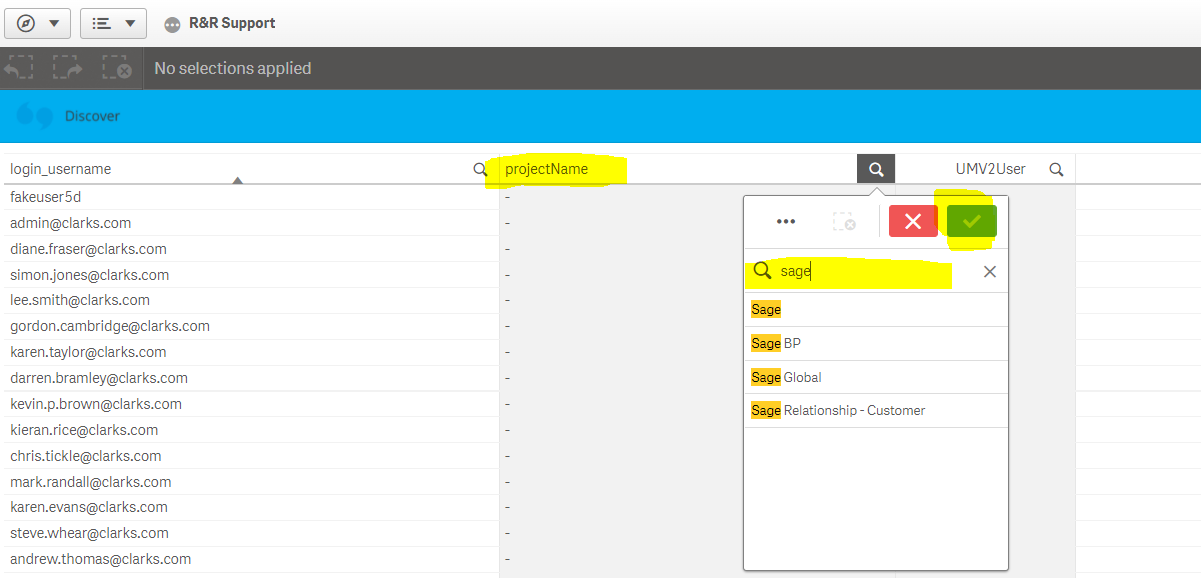Open the compass navigation menu
The width and height of the screenshot is (1201, 578).
coord(37,23)
